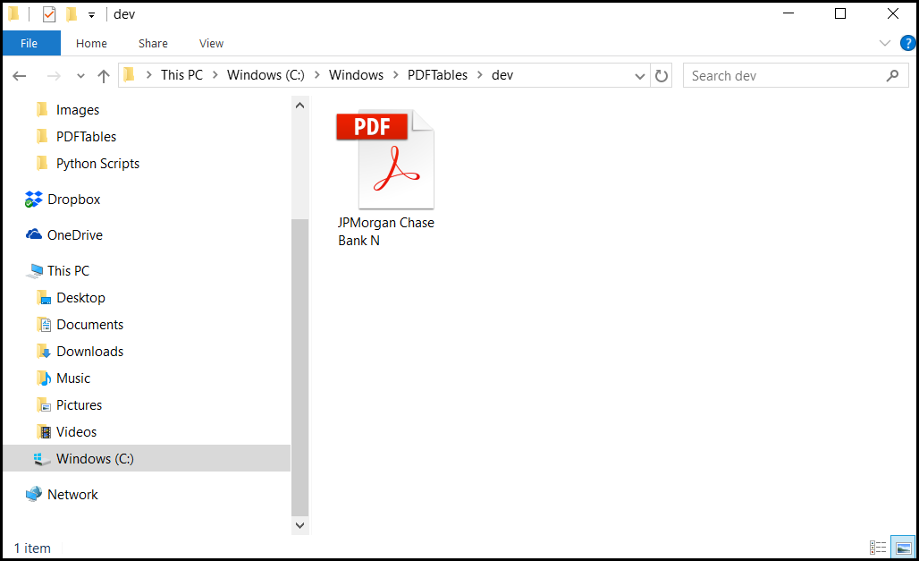This screenshot has height=561, width=919.
Task: Expand the ribbon with the chevron
Action: coord(884,43)
